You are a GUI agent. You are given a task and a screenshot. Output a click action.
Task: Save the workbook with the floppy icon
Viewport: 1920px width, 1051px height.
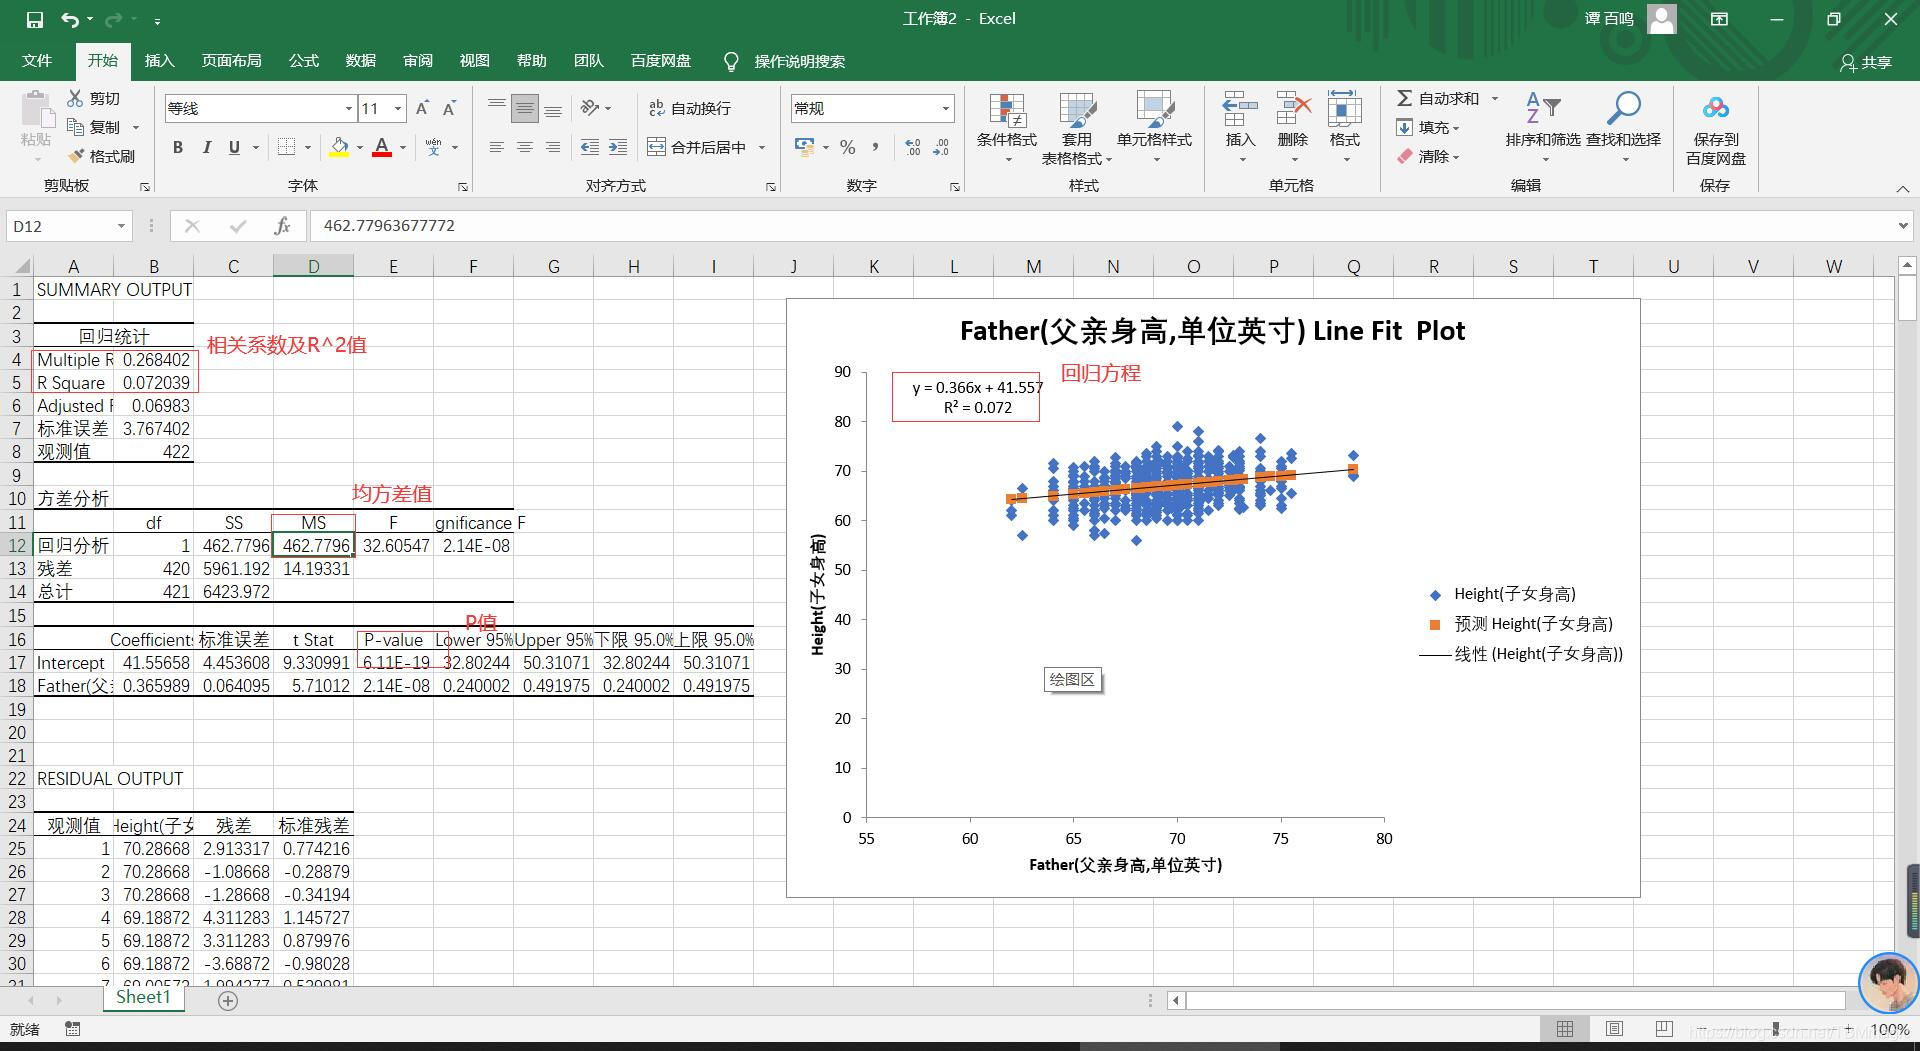click(x=34, y=19)
